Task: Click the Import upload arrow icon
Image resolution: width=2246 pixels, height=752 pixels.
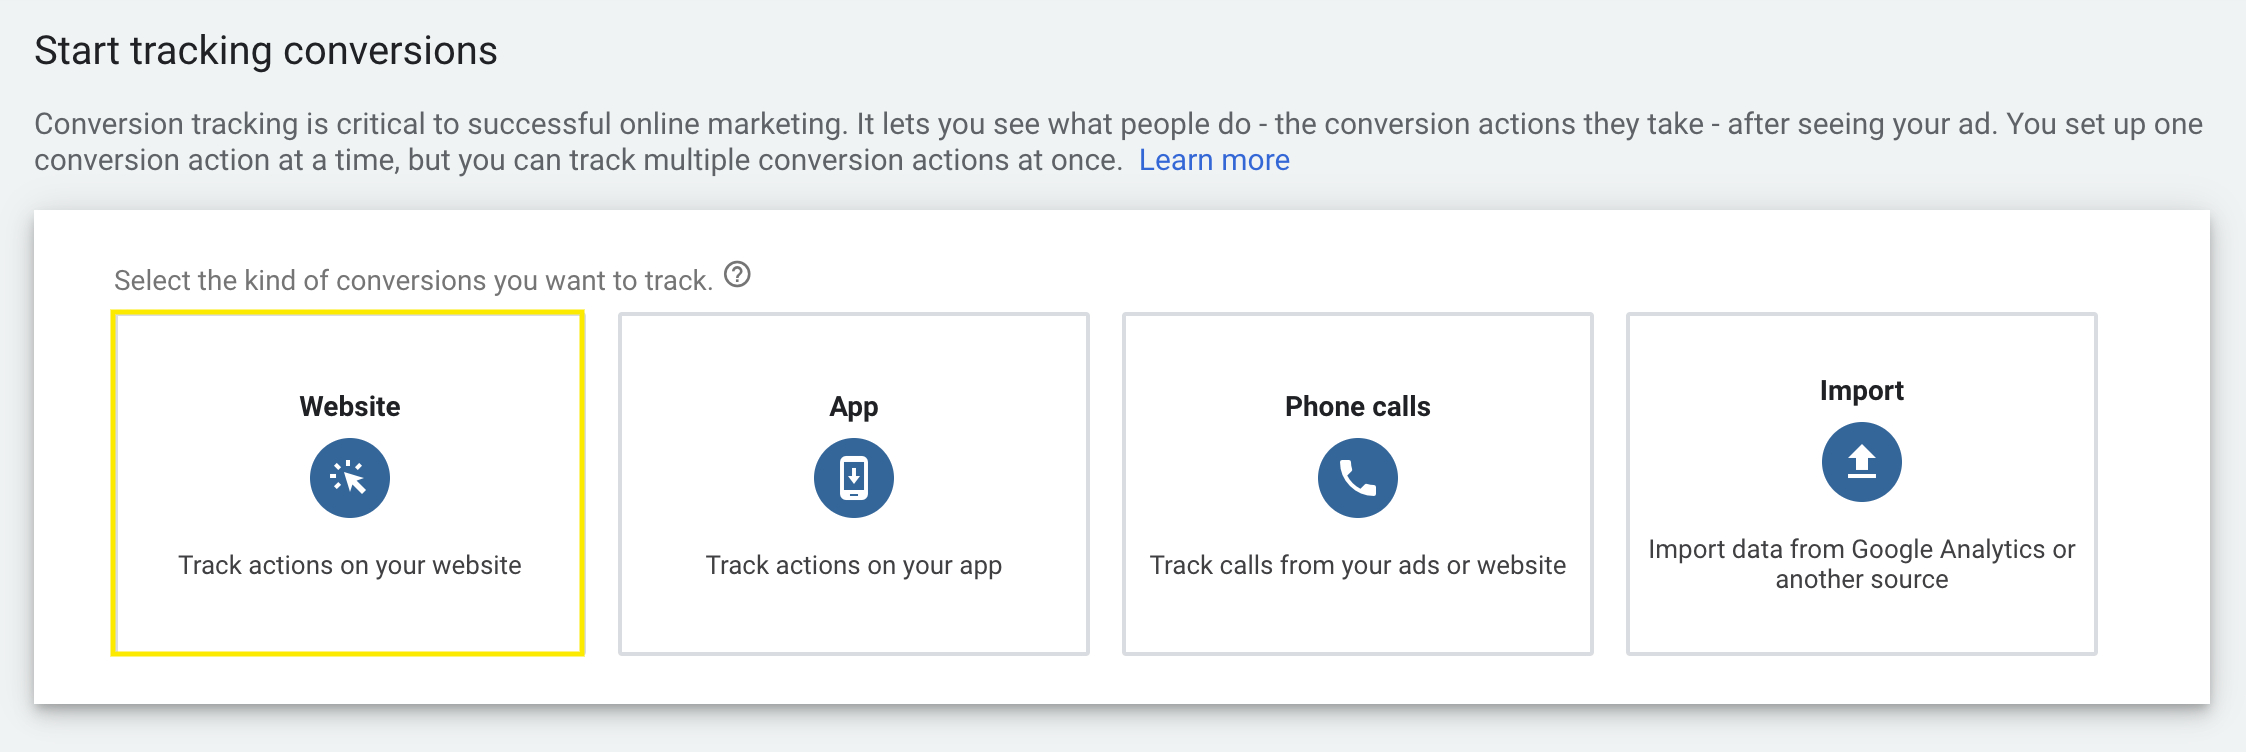Action: [1862, 462]
